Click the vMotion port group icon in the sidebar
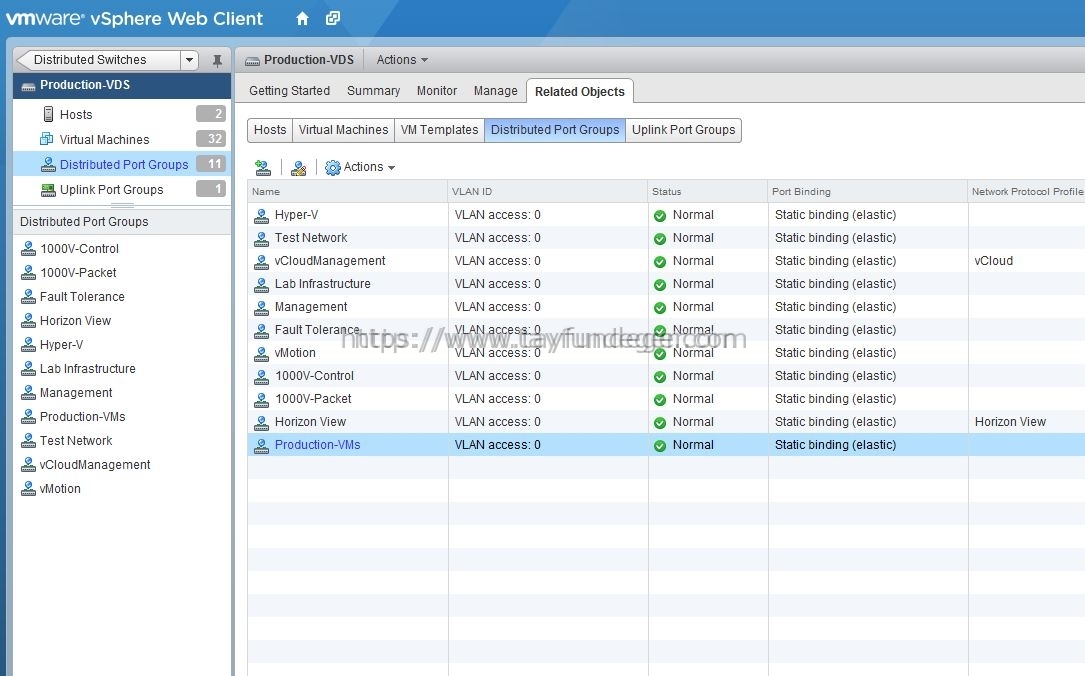This screenshot has width=1085, height=676. 28,488
